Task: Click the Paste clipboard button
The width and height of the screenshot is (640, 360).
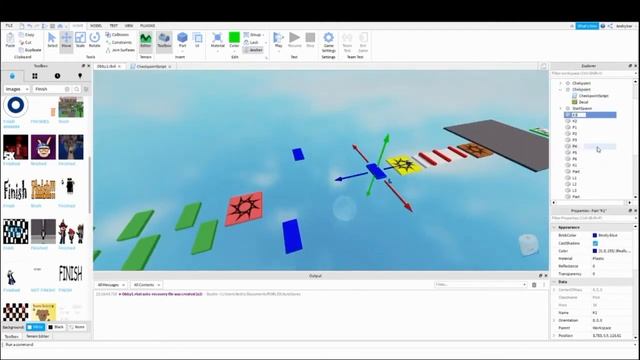Action: tap(10, 40)
